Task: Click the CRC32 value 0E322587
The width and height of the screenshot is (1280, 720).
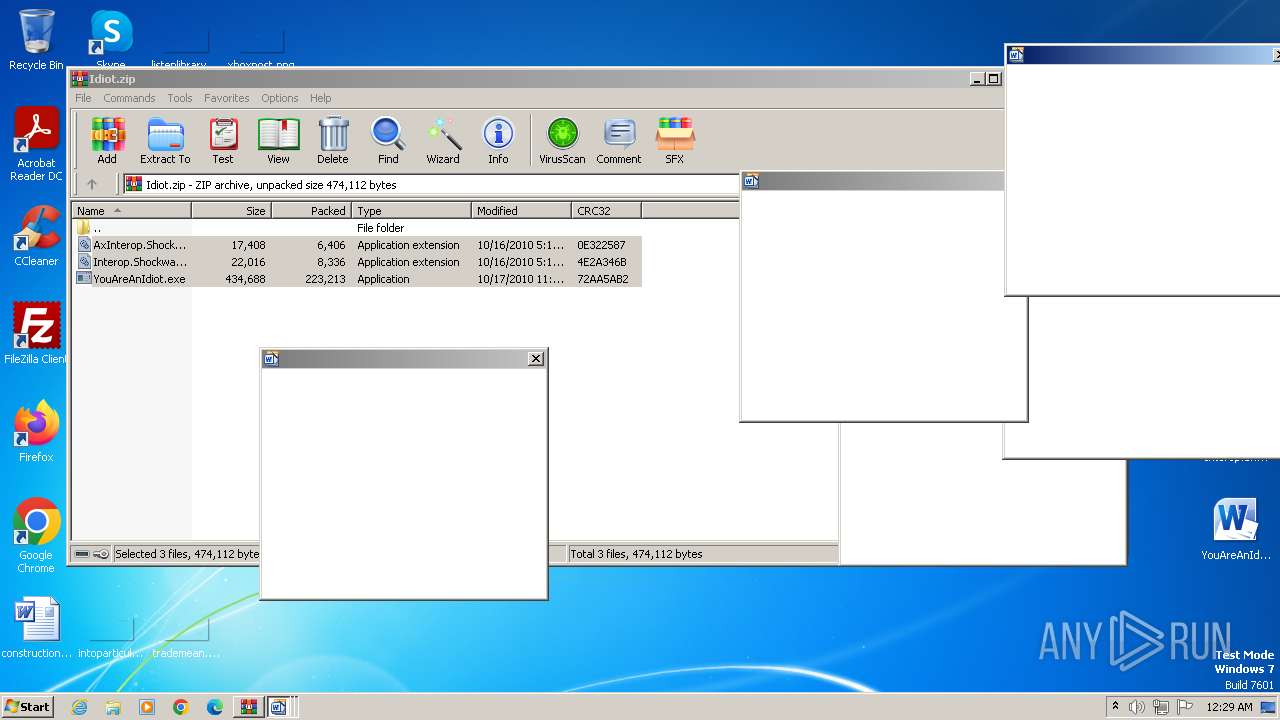Action: pyautogui.click(x=601, y=245)
